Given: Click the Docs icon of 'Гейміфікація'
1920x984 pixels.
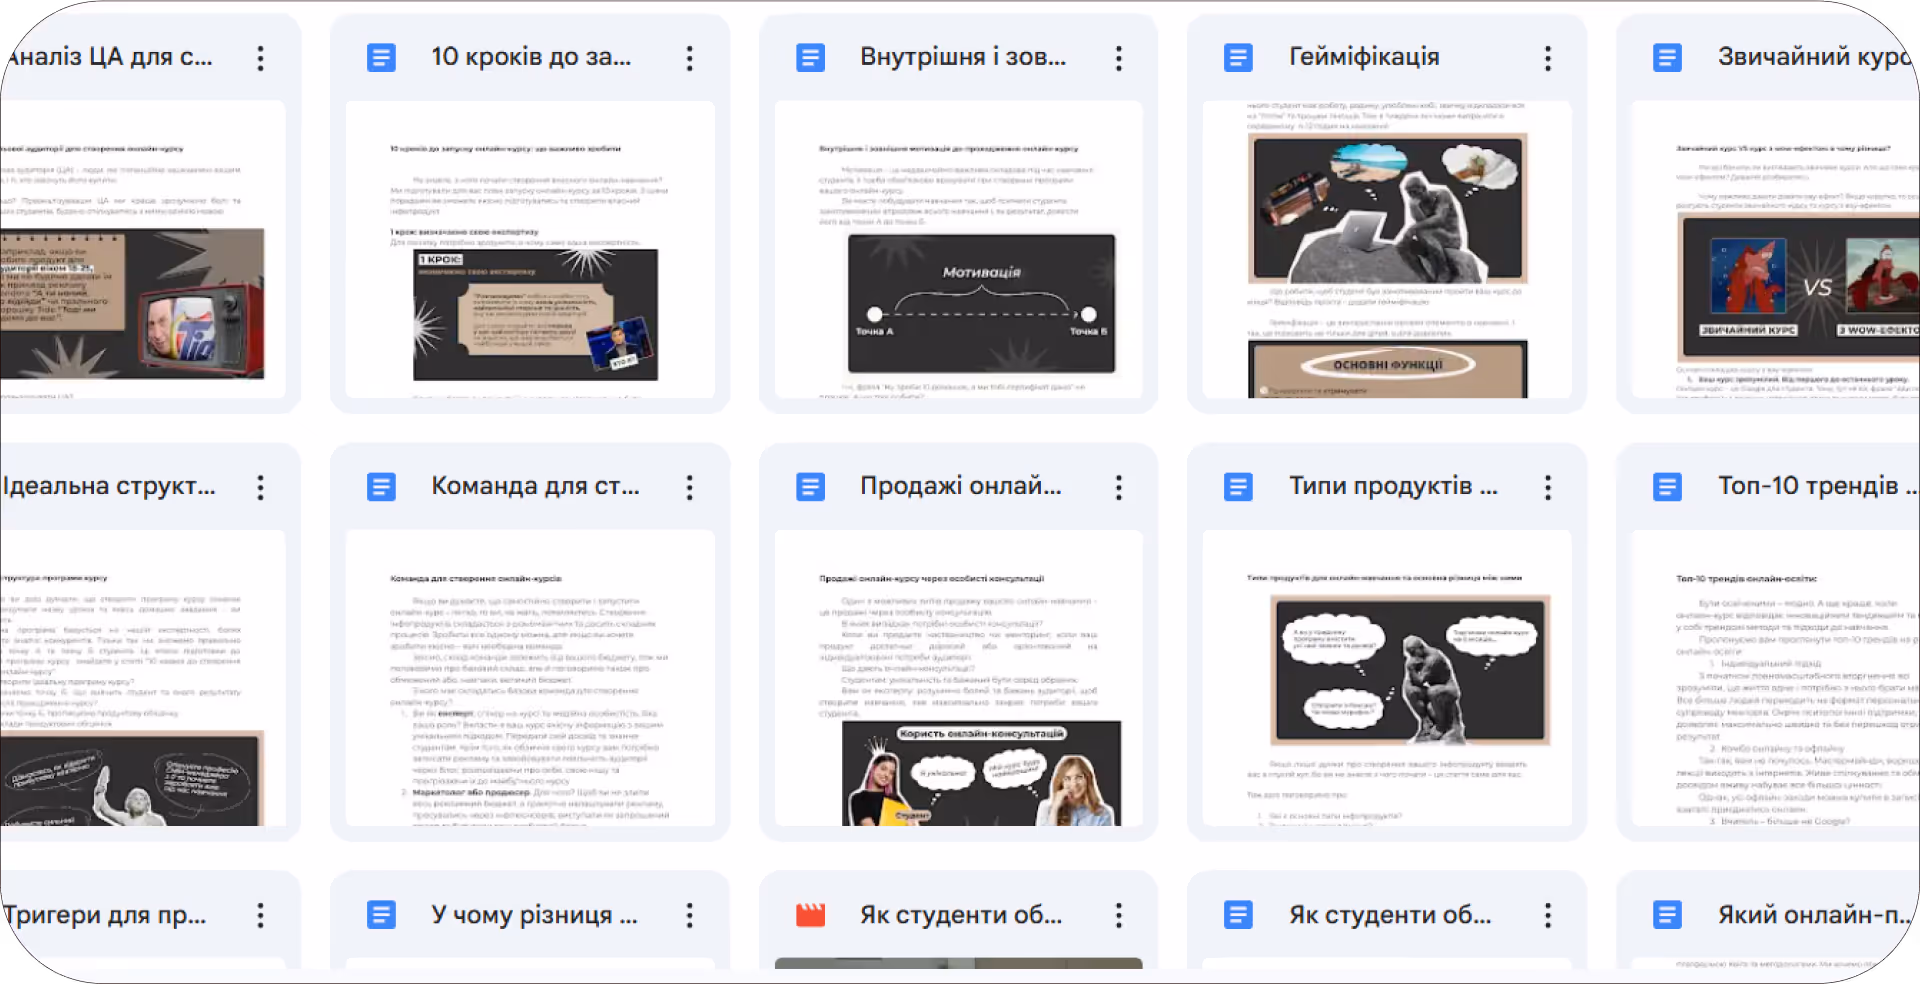Looking at the screenshot, I should 1238,58.
